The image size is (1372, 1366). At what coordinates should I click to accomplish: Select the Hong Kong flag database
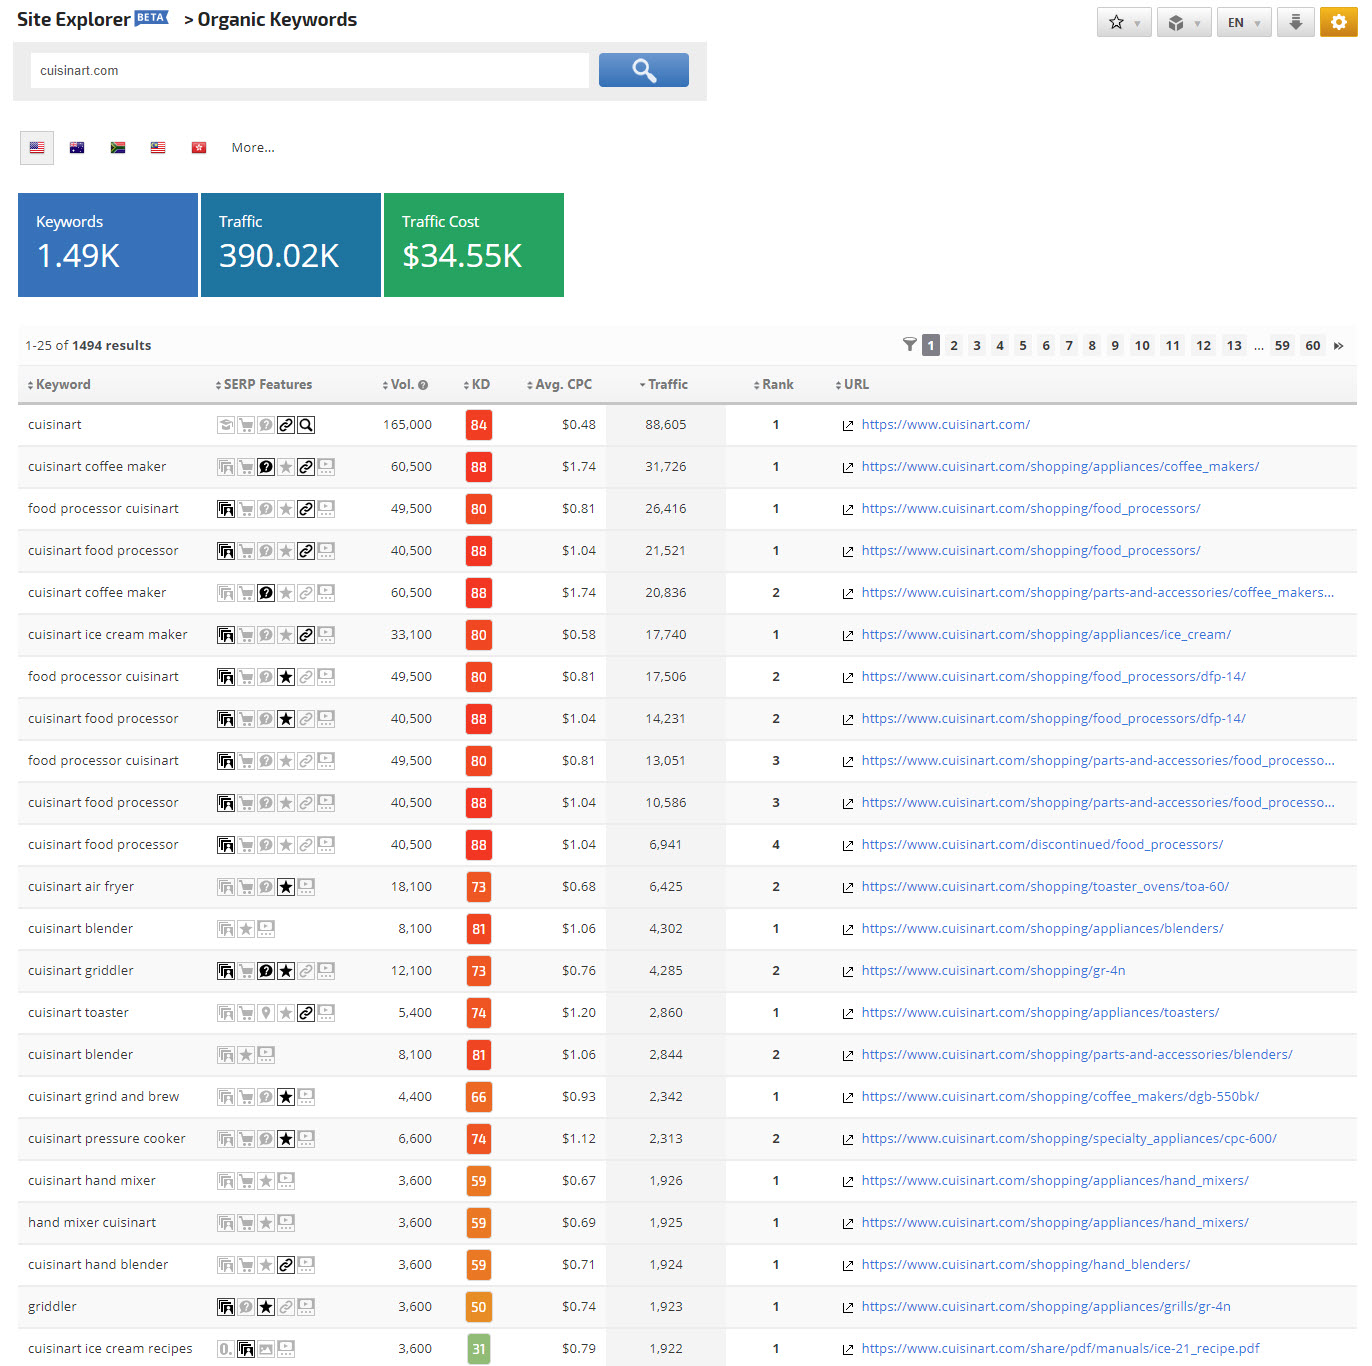click(x=199, y=148)
